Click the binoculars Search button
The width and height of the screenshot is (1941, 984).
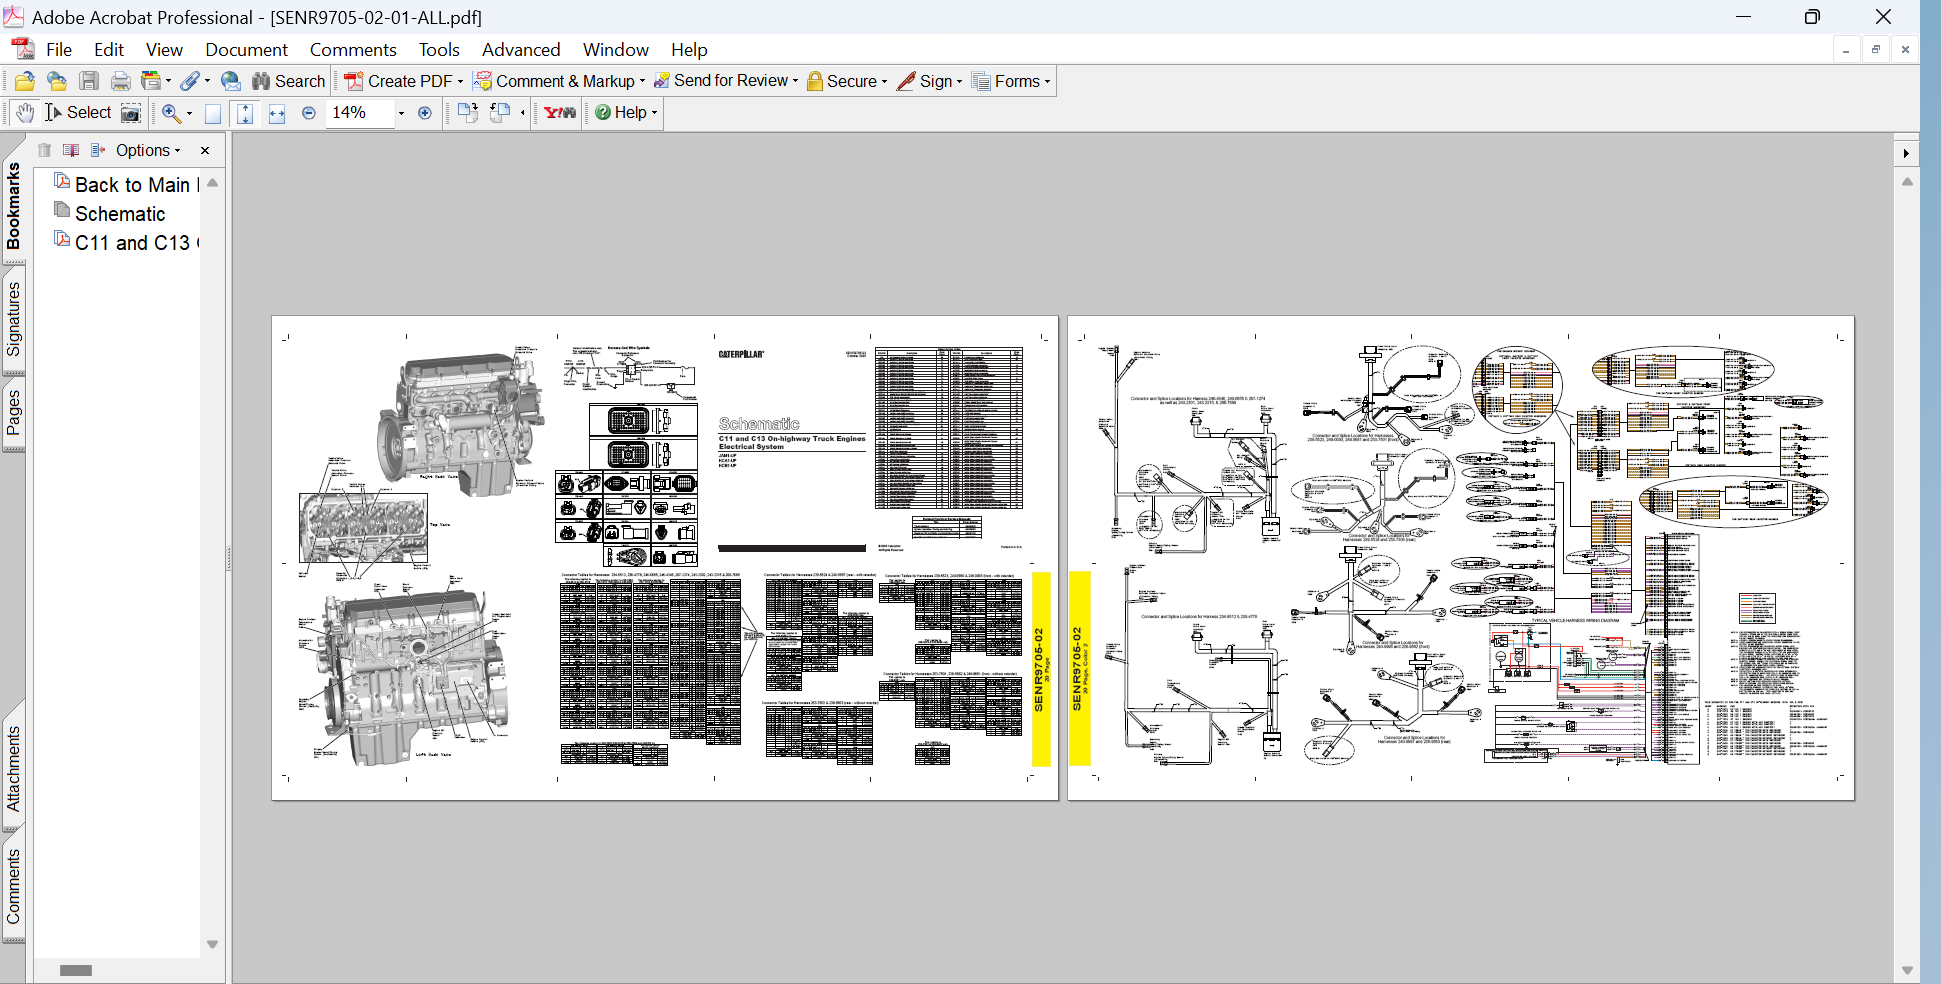coord(288,81)
